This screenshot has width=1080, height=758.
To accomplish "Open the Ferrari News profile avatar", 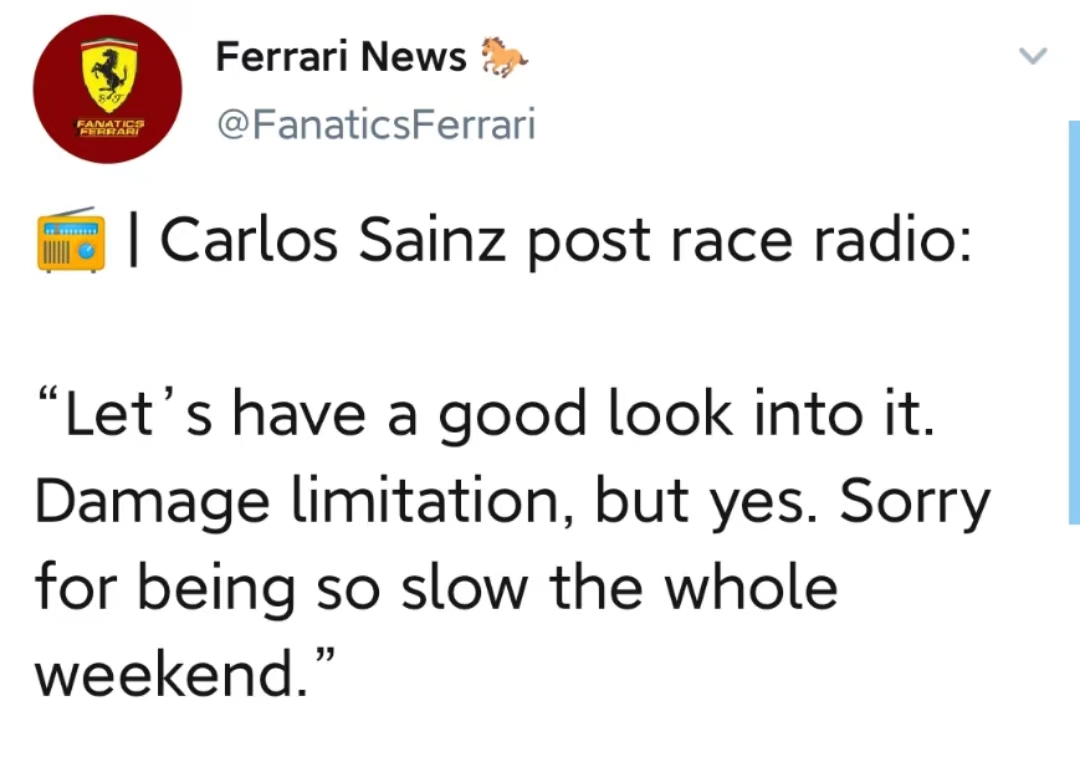I will [107, 90].
